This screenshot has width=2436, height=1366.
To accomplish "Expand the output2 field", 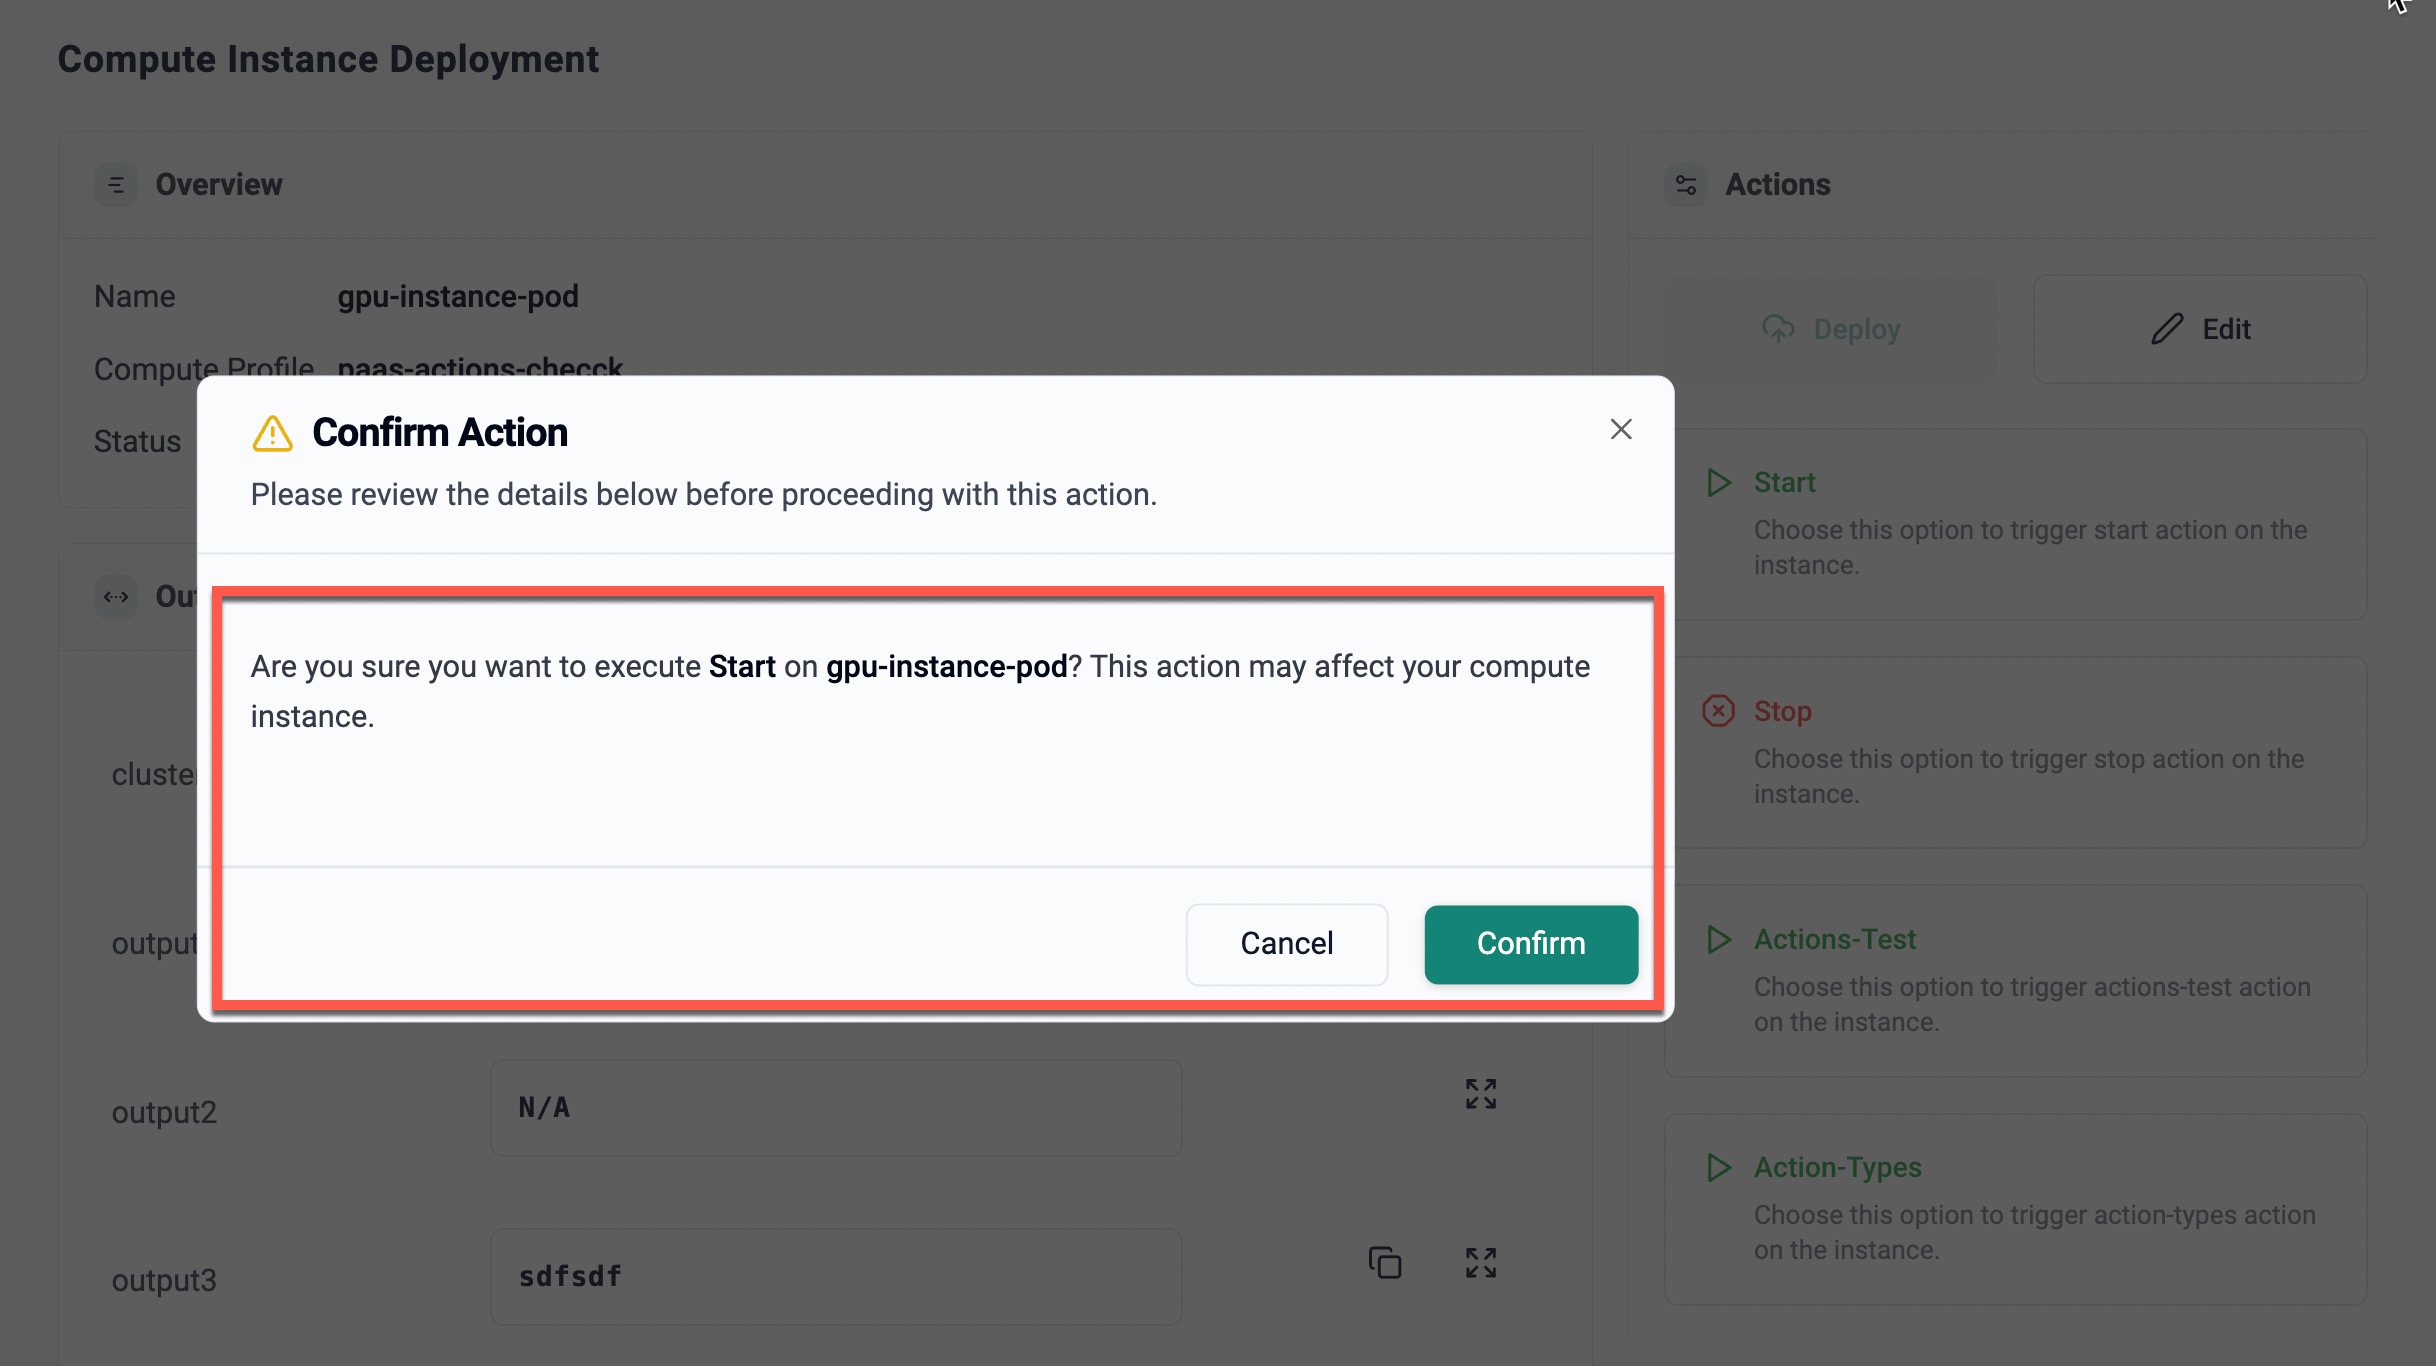I will [x=1480, y=1094].
